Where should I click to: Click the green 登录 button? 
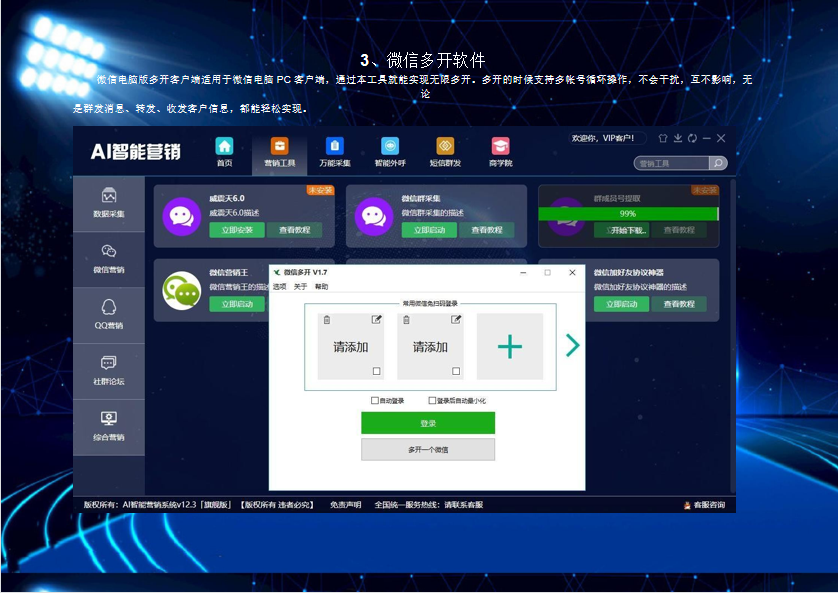tap(428, 423)
